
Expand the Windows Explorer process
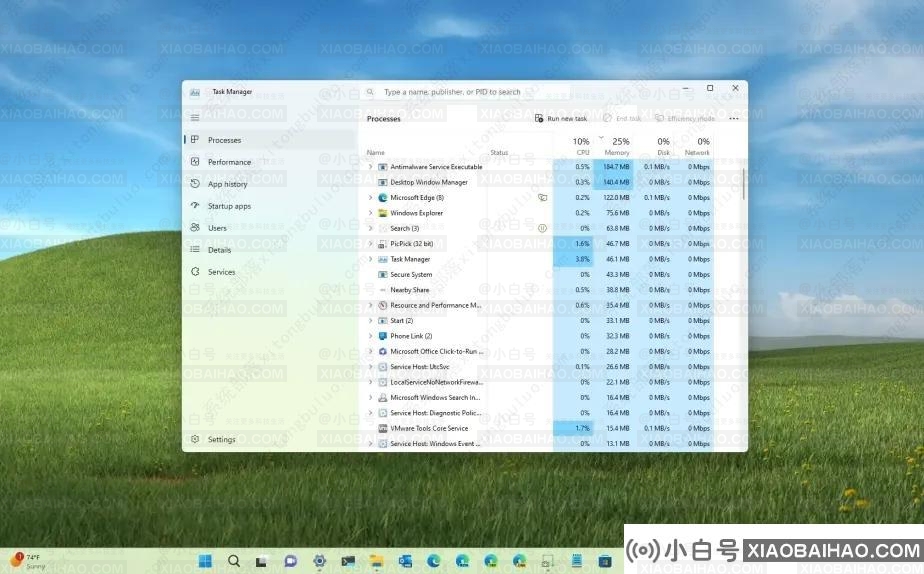(x=371, y=213)
